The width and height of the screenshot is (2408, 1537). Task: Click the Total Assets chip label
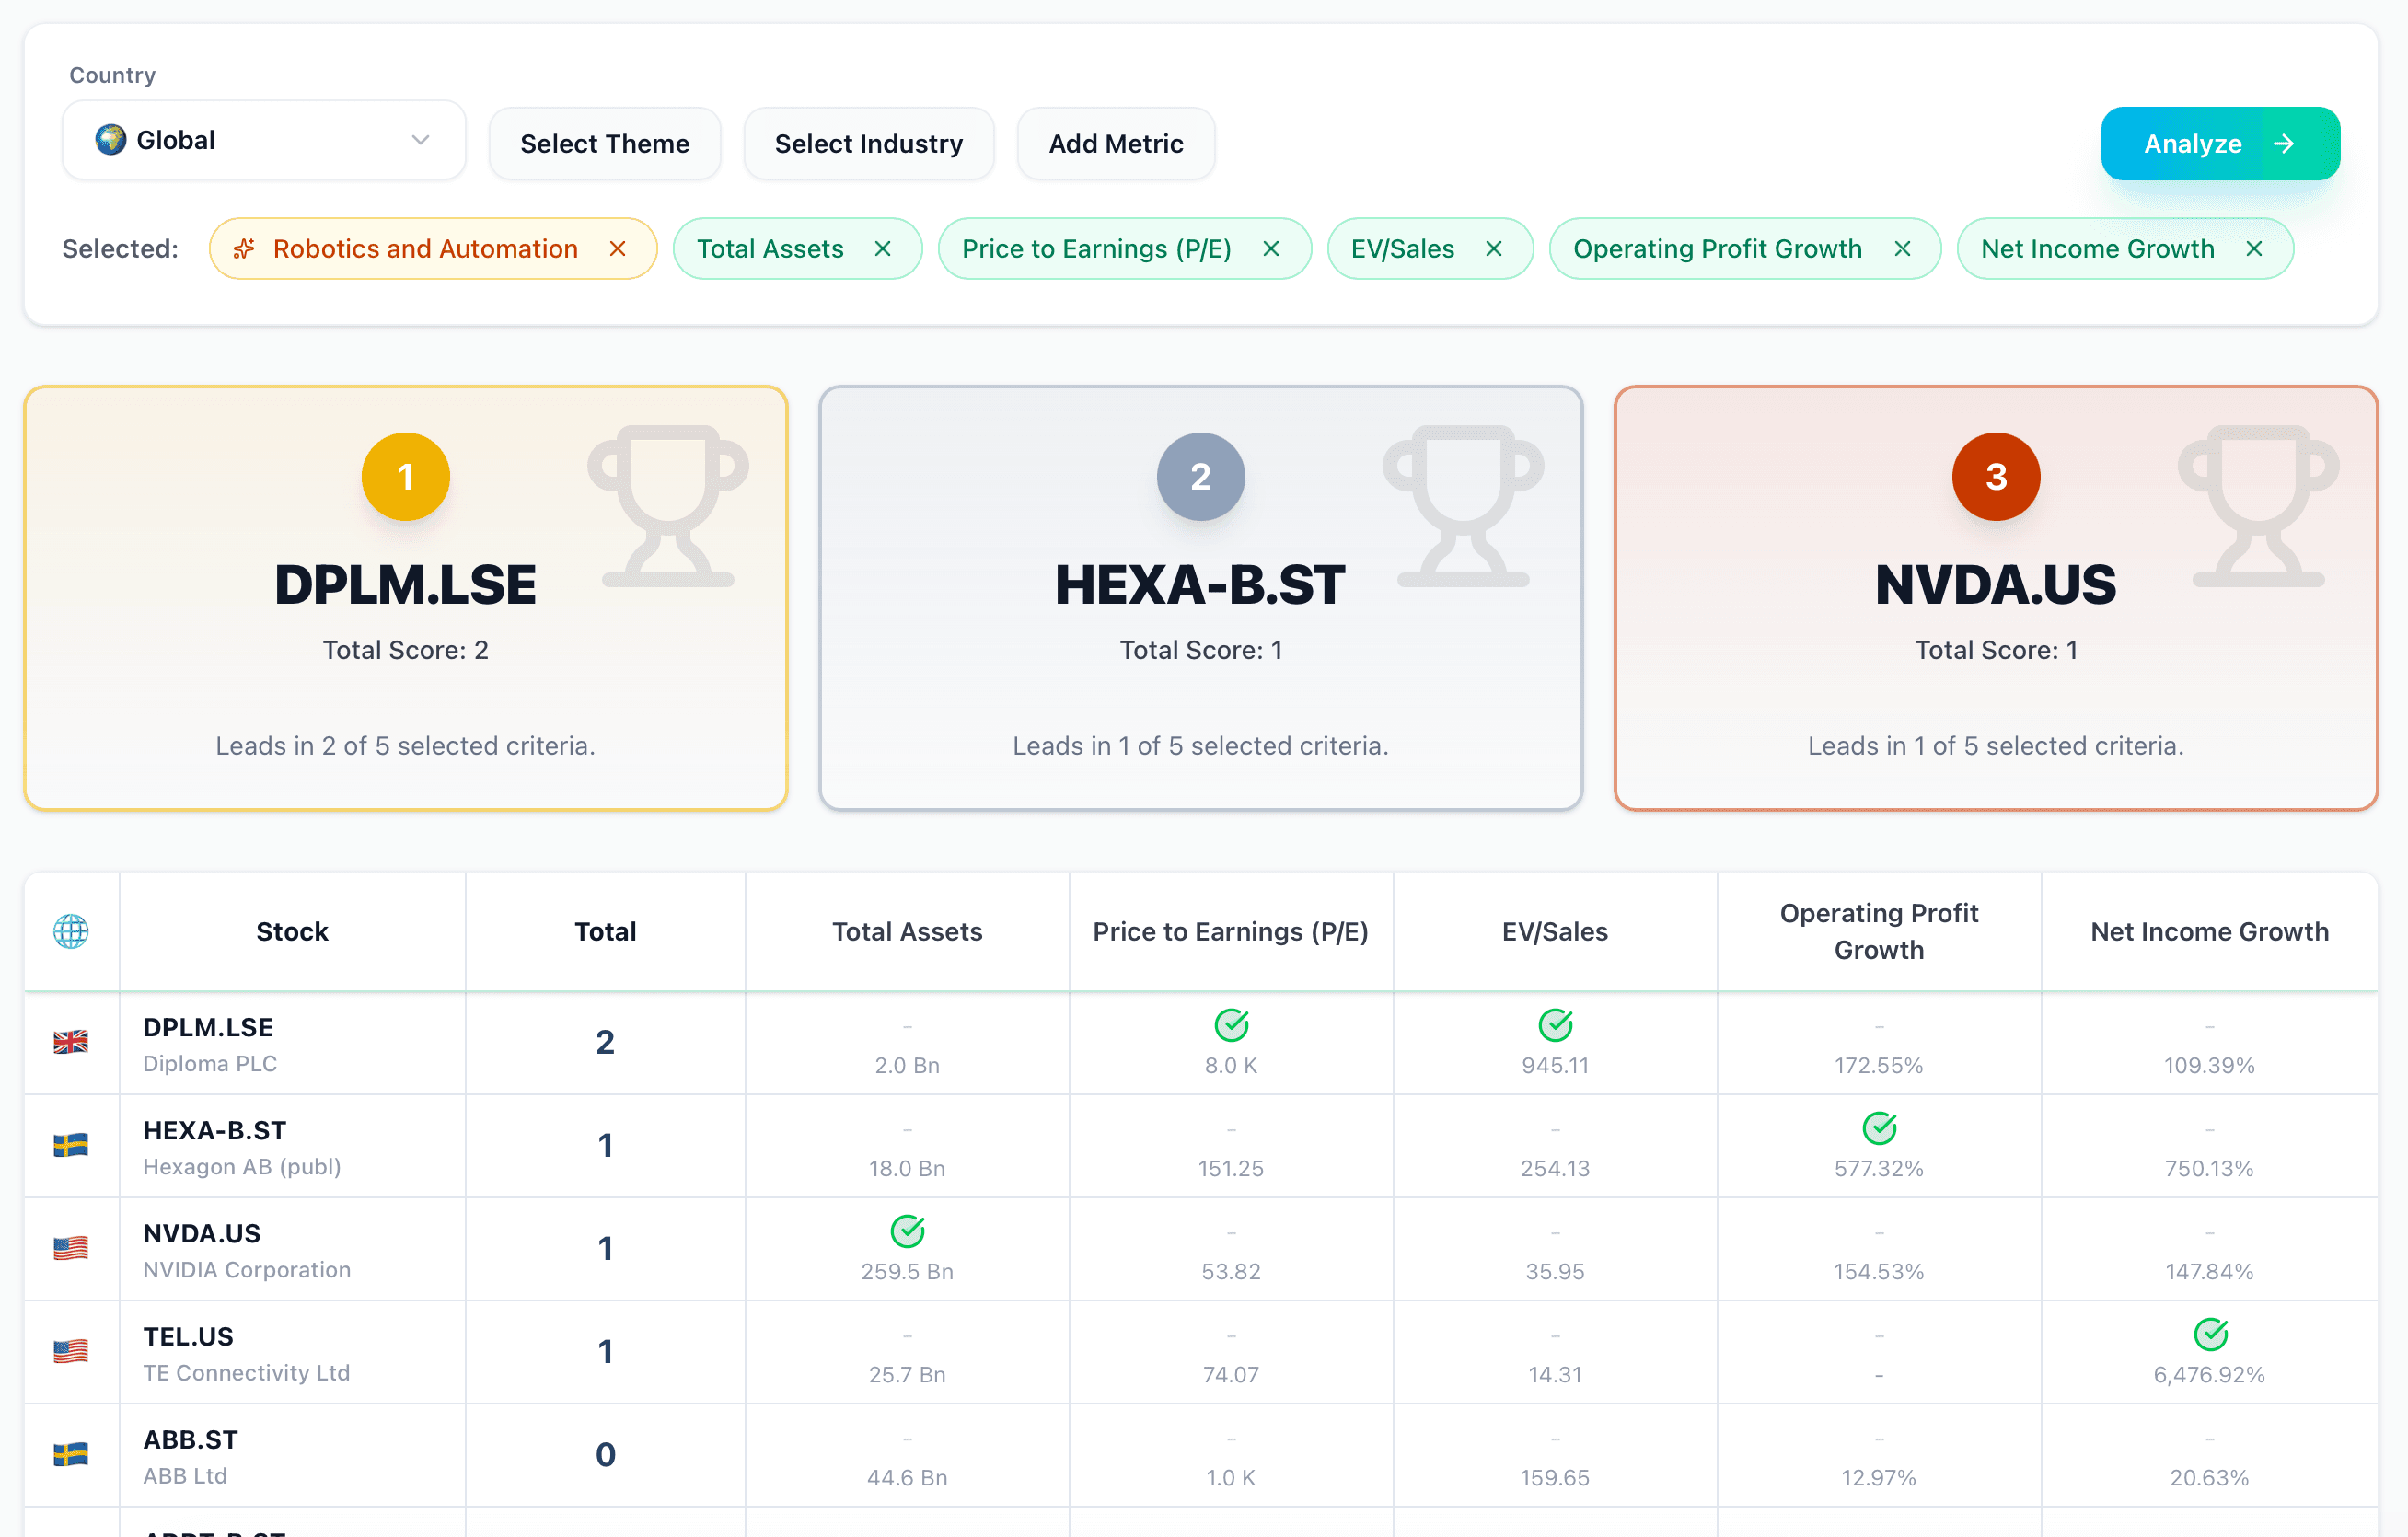[770, 249]
